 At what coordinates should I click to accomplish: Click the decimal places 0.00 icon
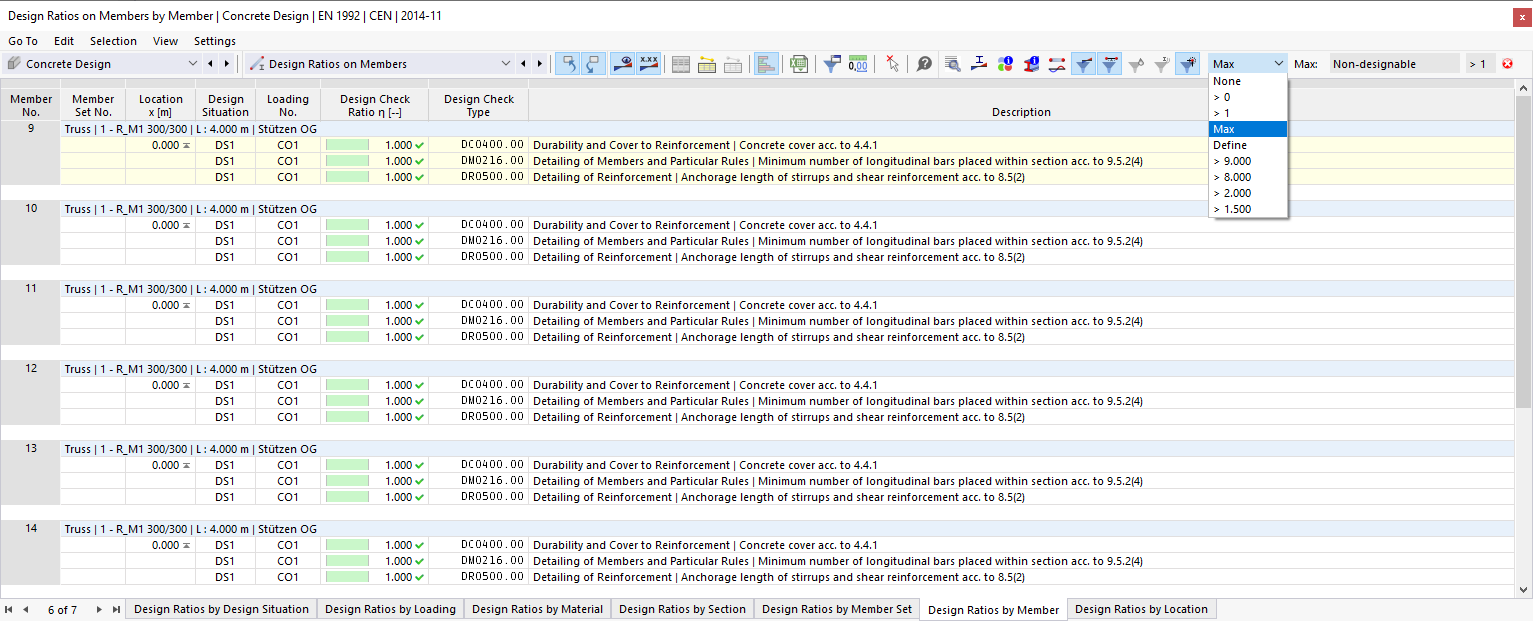(858, 64)
